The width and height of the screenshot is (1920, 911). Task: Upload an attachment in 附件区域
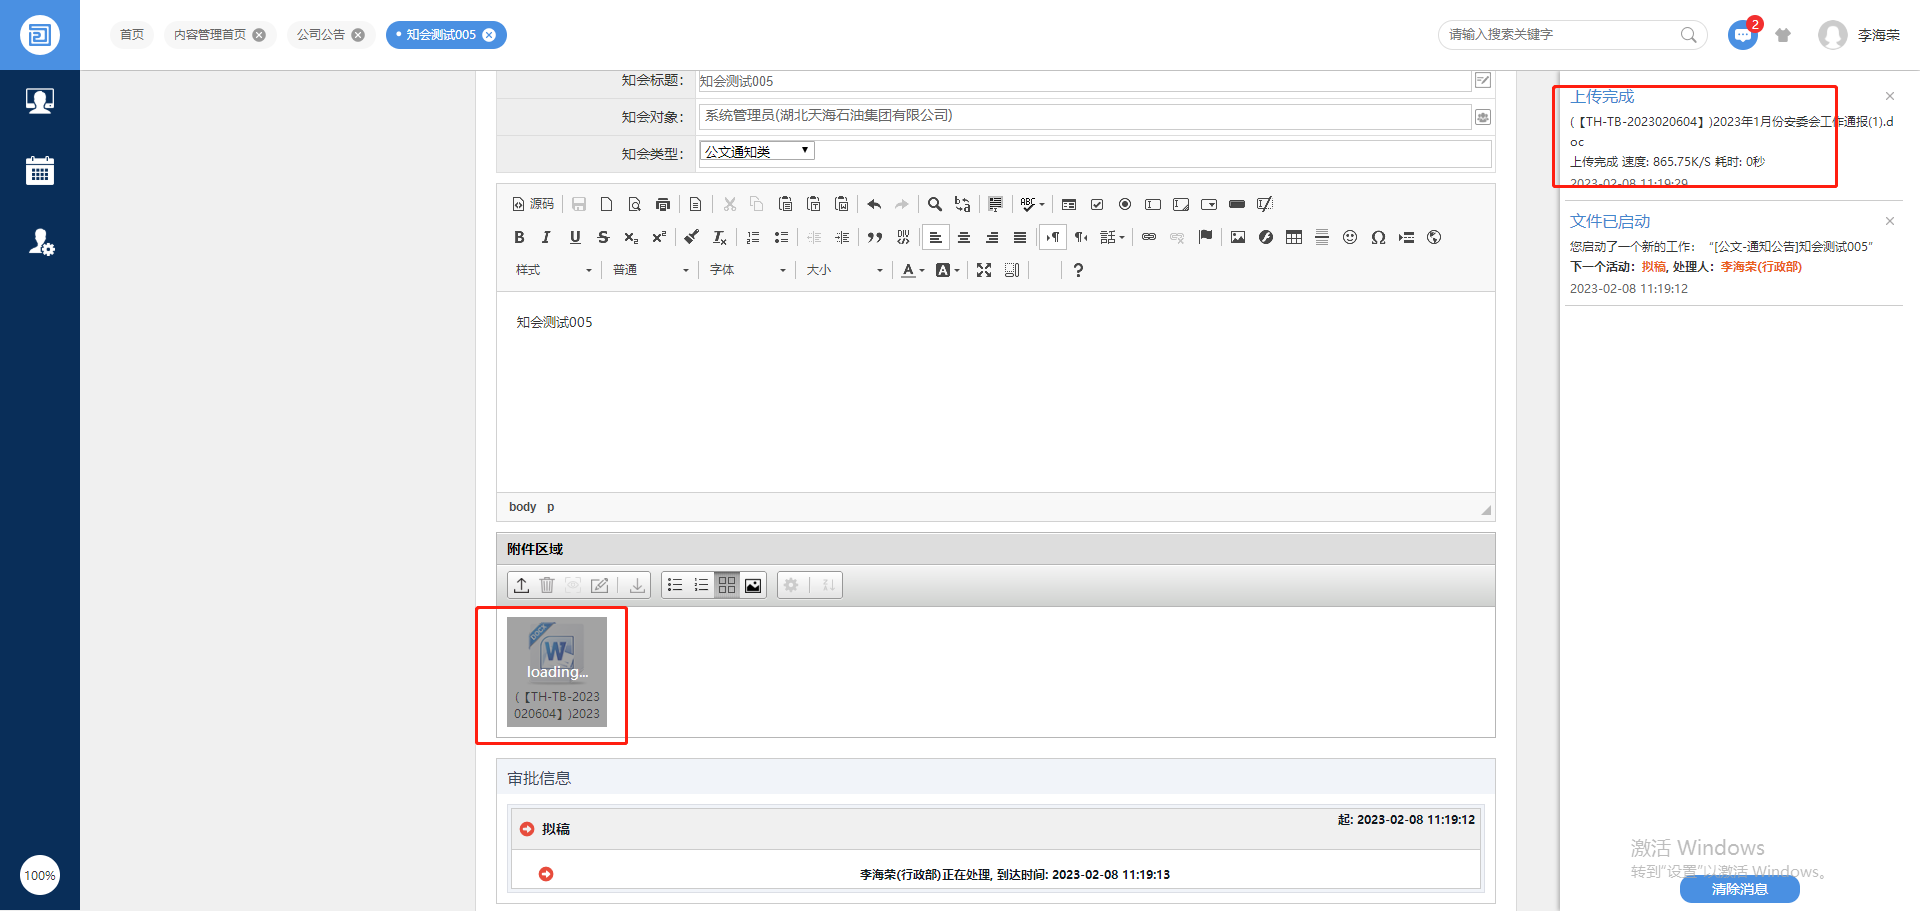pos(522,585)
